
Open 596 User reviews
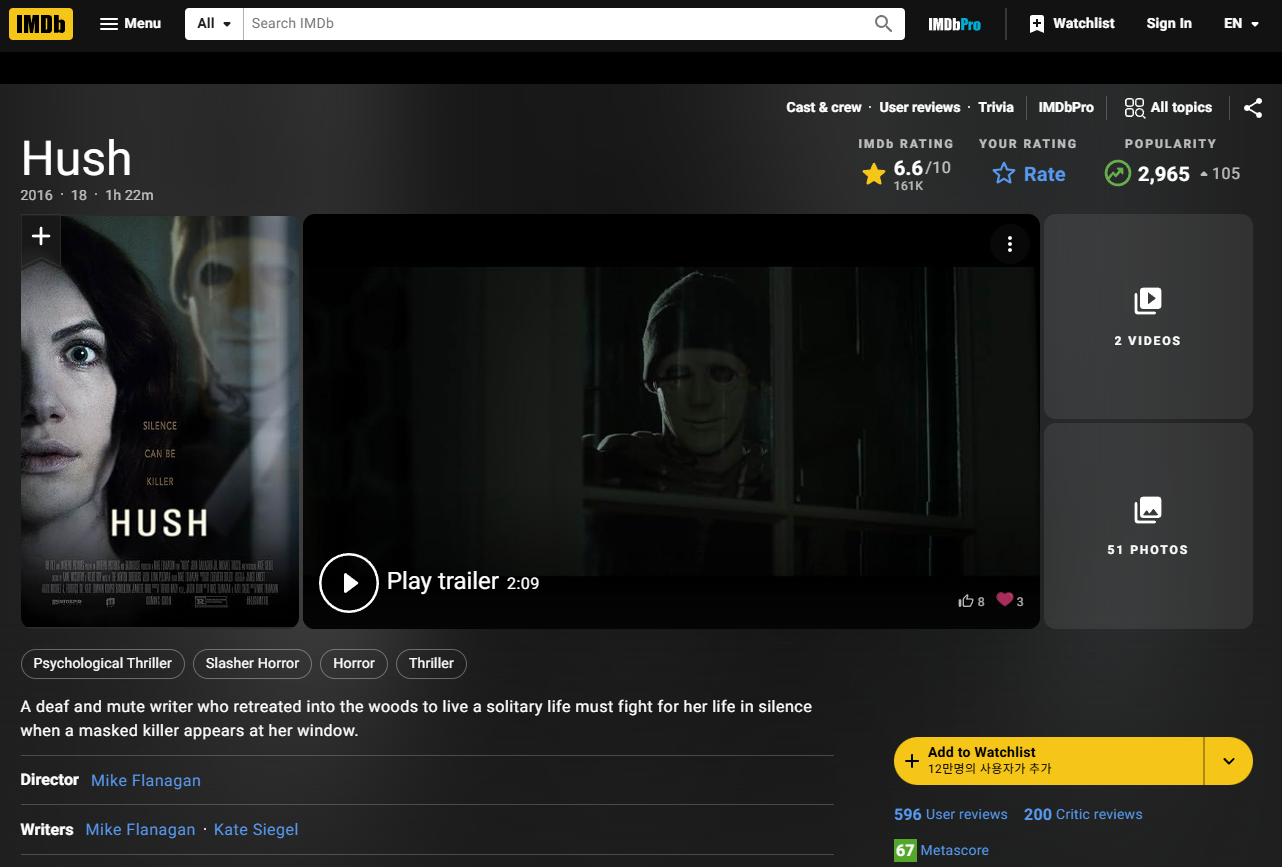tap(951, 814)
